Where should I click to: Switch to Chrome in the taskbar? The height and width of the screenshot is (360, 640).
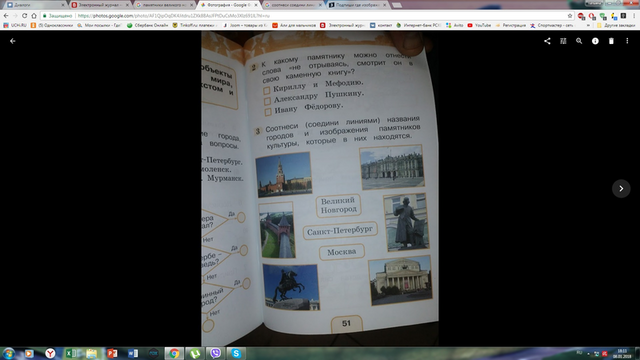(x=174, y=353)
